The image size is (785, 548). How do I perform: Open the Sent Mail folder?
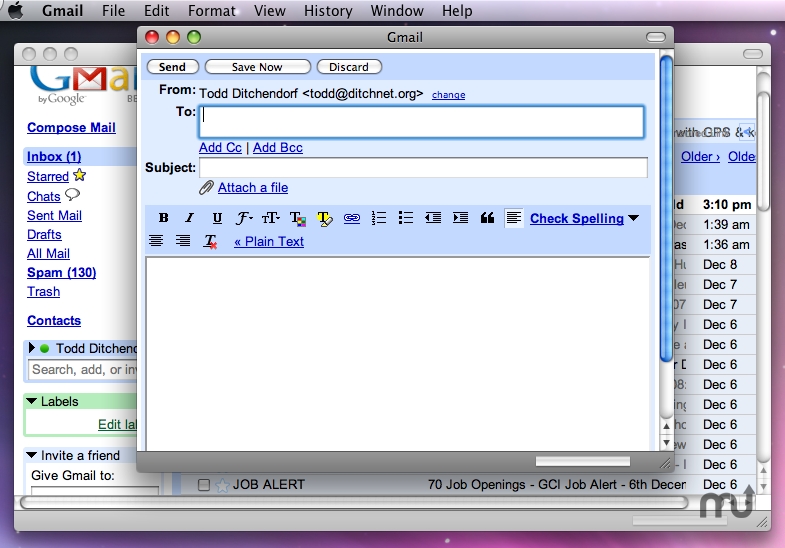click(54, 216)
